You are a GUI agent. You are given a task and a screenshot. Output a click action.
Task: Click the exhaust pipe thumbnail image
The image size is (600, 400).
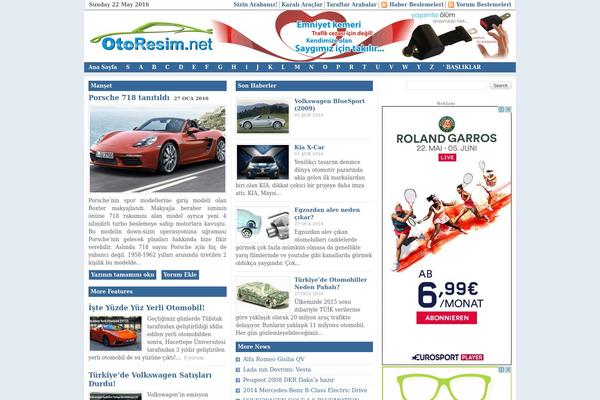pyautogui.click(x=262, y=225)
